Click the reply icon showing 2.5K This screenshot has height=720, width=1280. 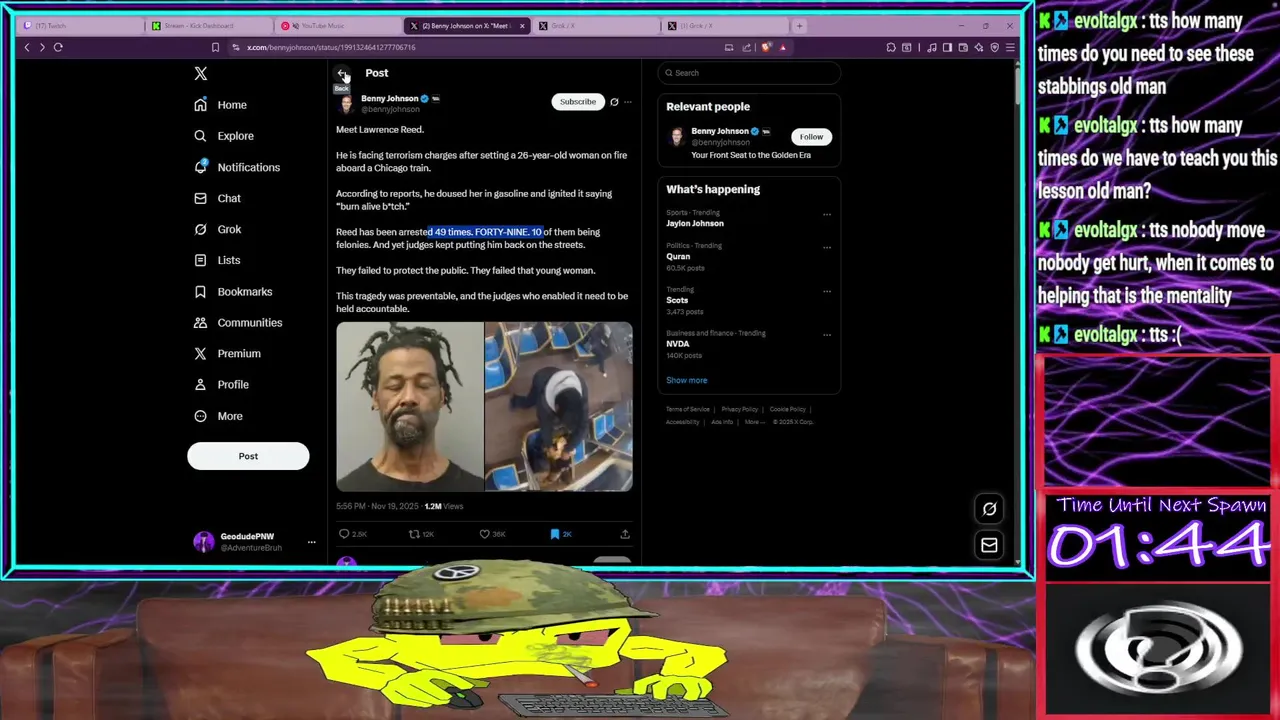(x=344, y=534)
